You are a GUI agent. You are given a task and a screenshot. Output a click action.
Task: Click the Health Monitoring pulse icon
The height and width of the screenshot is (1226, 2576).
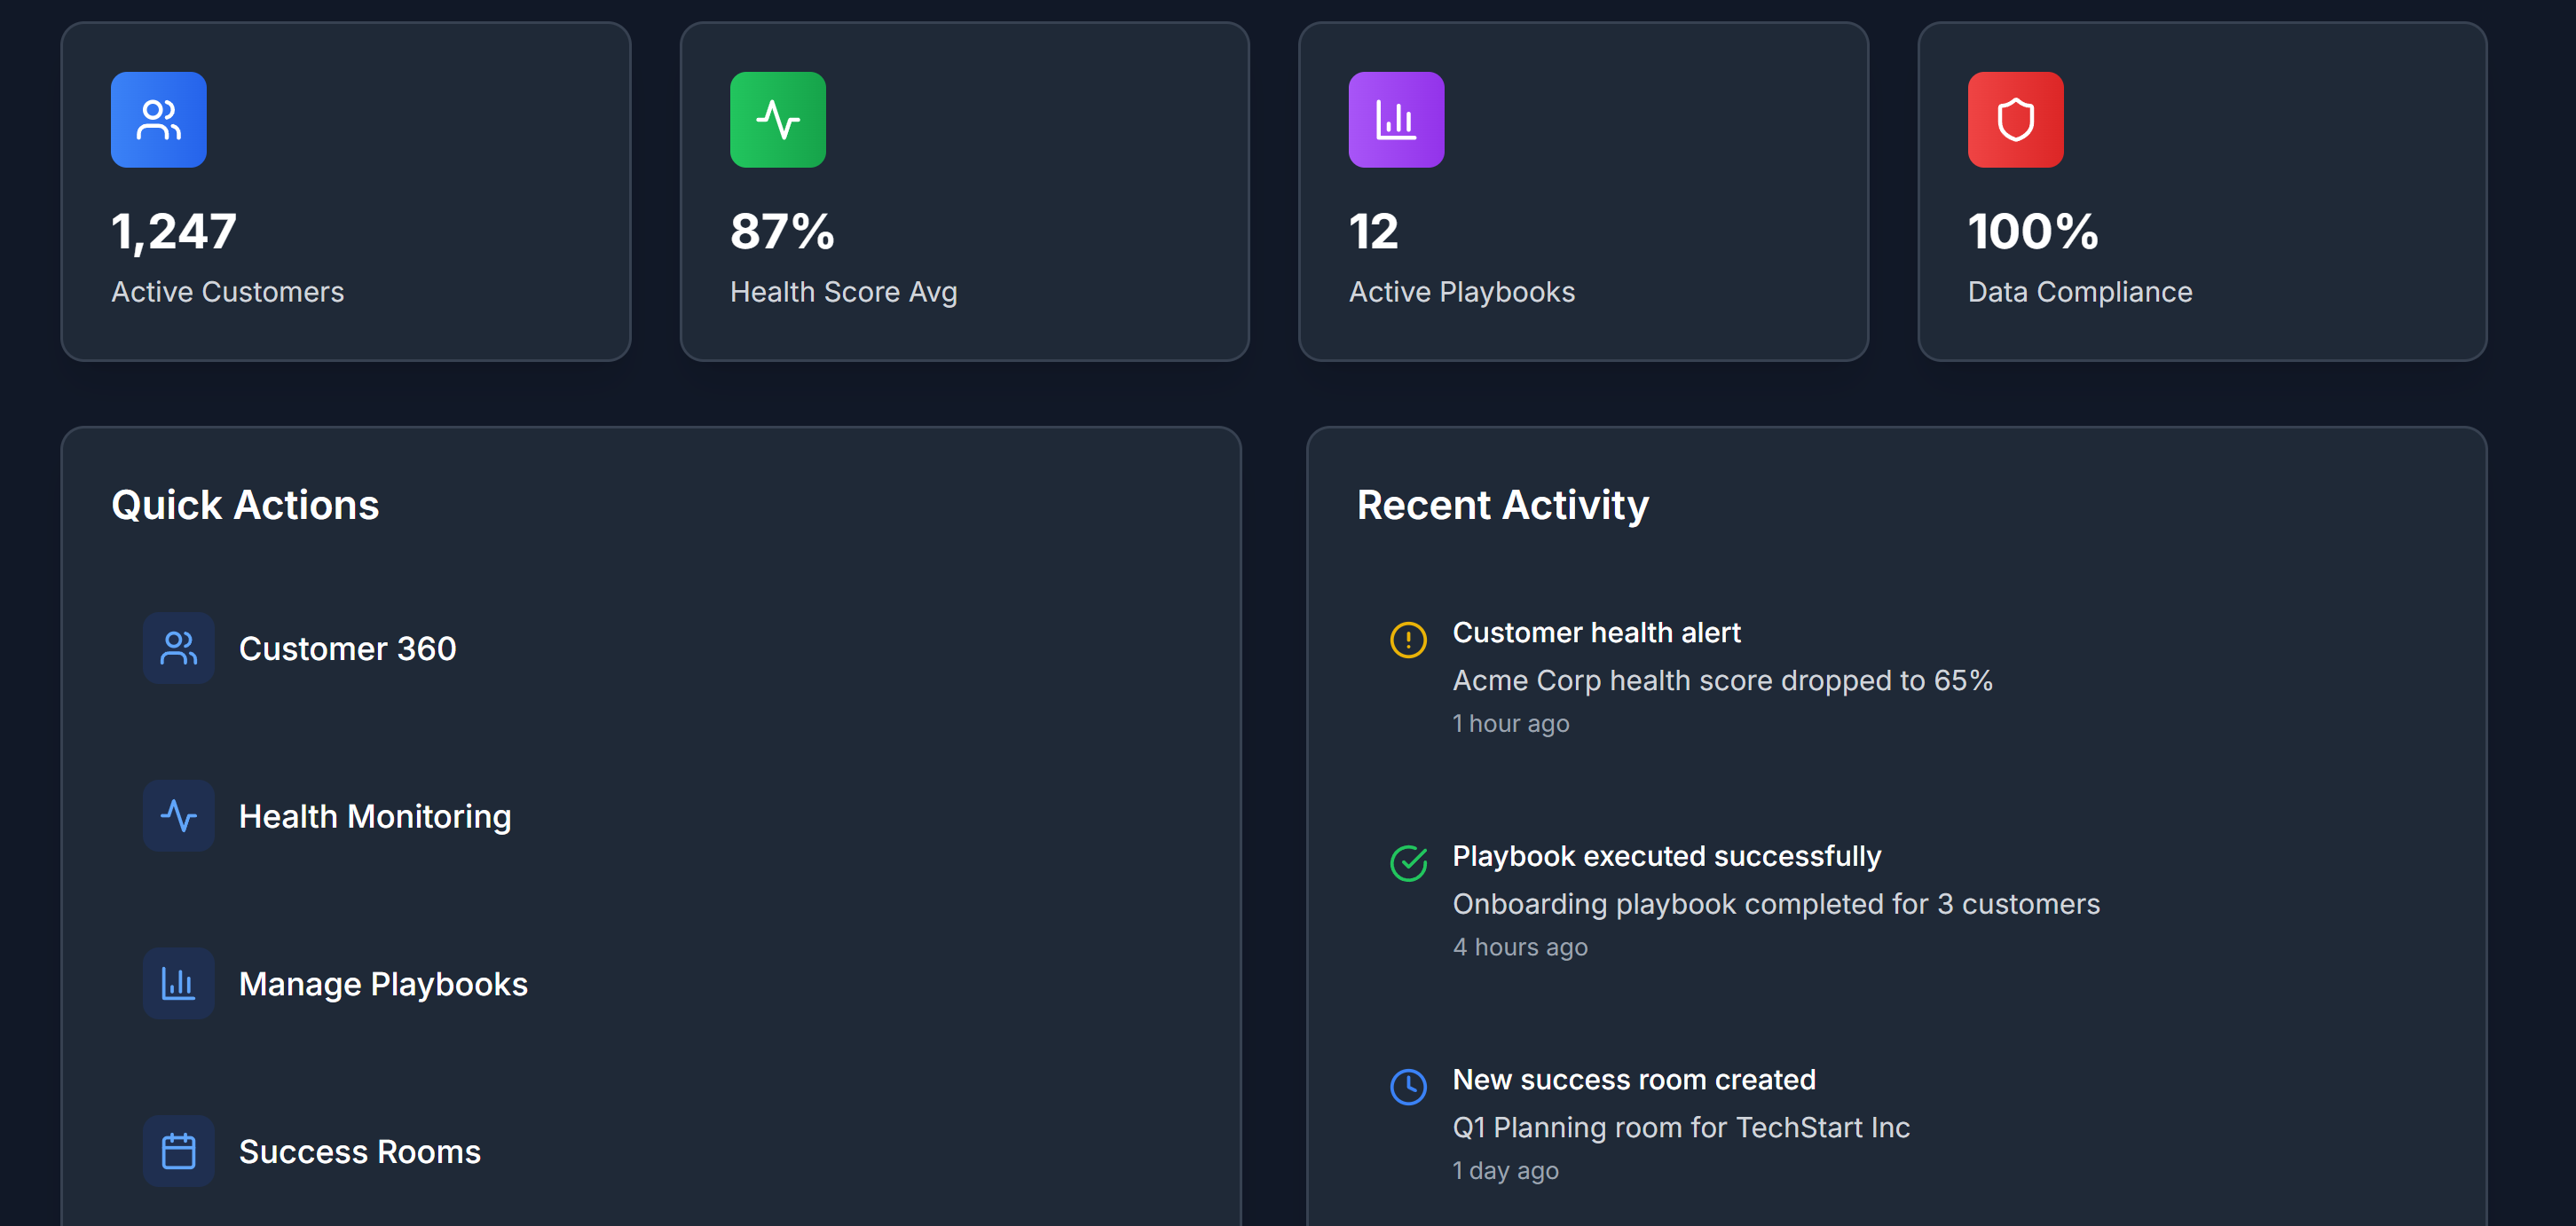point(179,816)
